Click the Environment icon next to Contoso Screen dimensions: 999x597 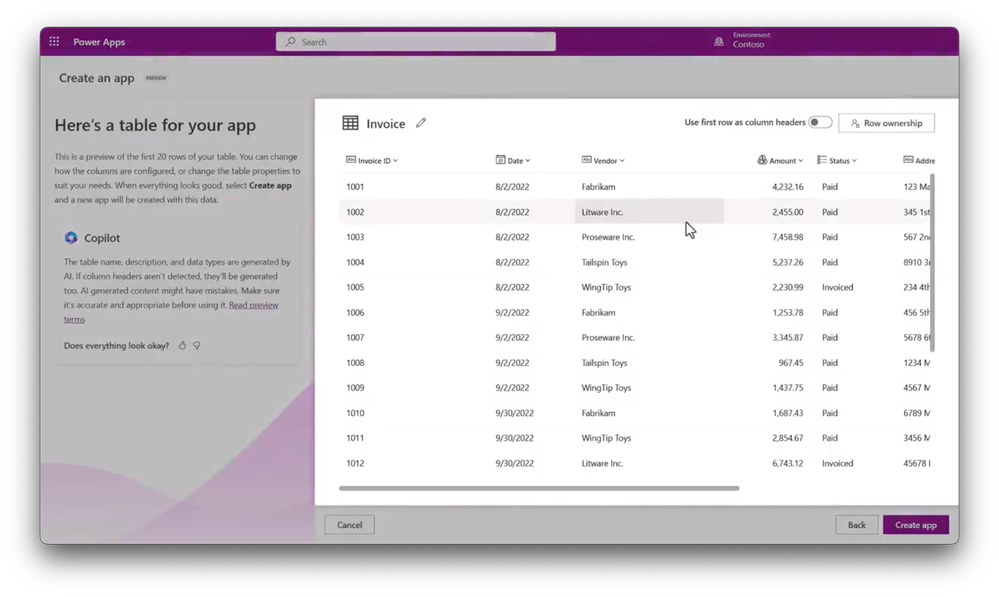click(x=719, y=41)
